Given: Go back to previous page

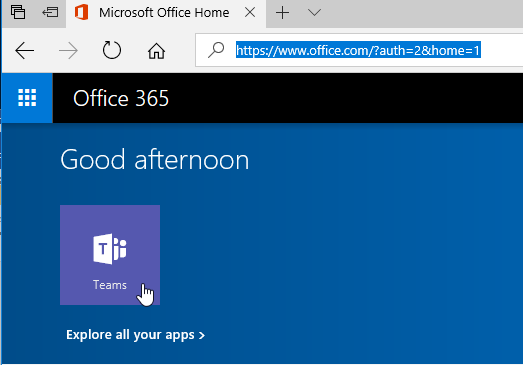Looking at the screenshot, I should (24, 51).
